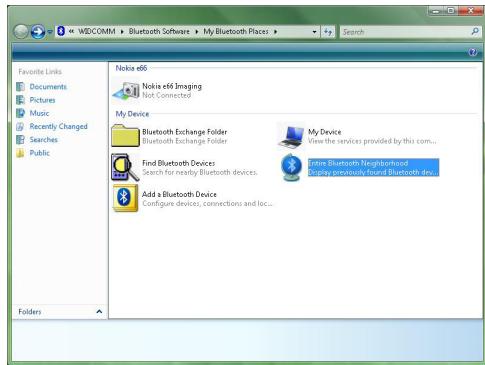The height and width of the screenshot is (365, 485).
Task: Go forward with the blue Forward arrow
Action: pyautogui.click(x=38, y=32)
